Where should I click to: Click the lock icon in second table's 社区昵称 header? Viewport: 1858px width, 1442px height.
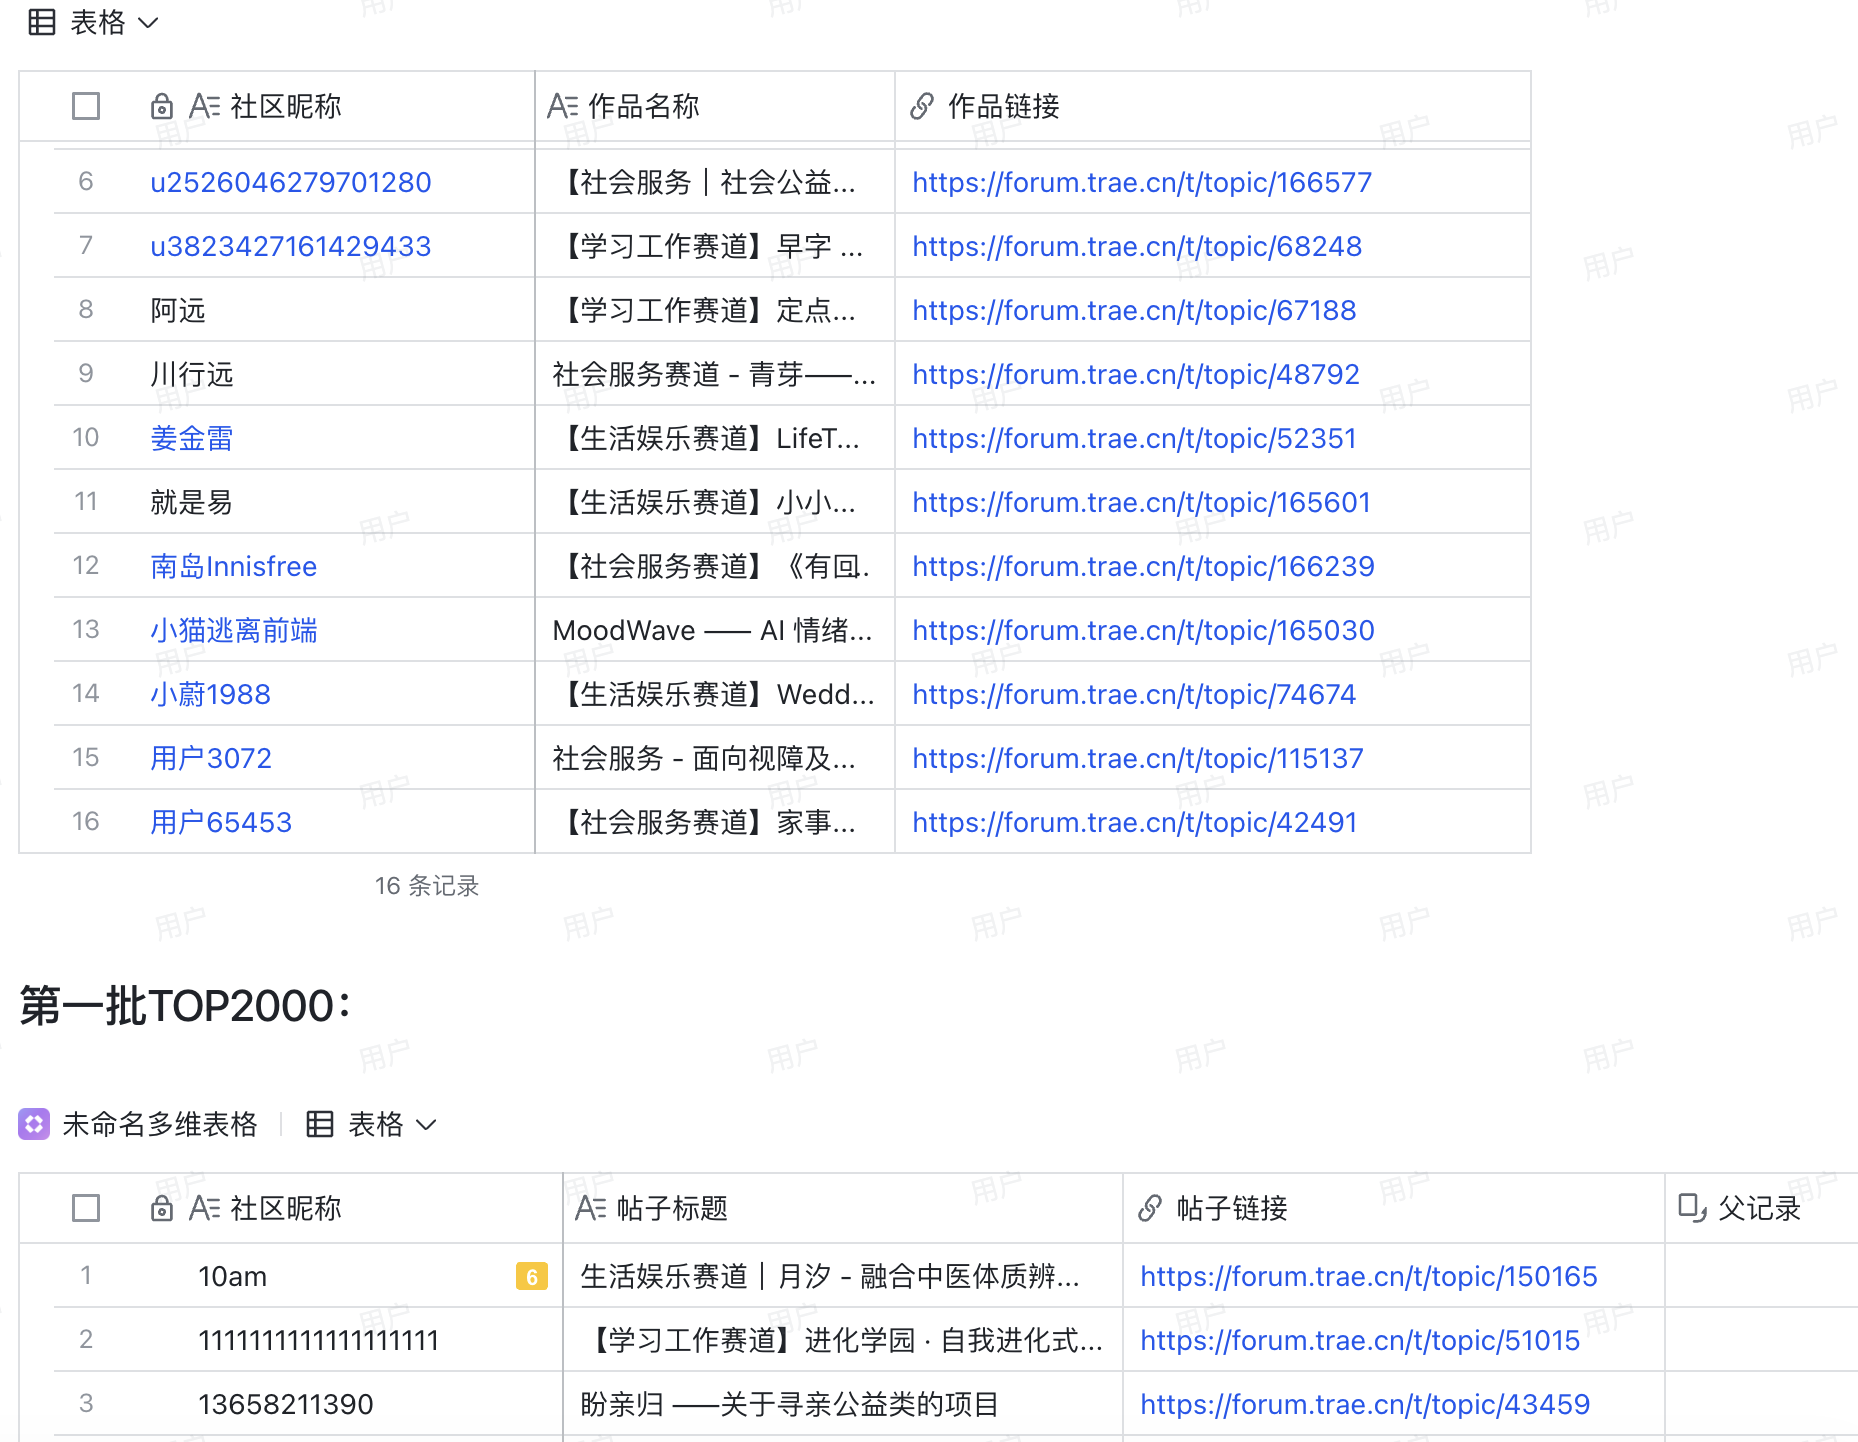point(161,1208)
